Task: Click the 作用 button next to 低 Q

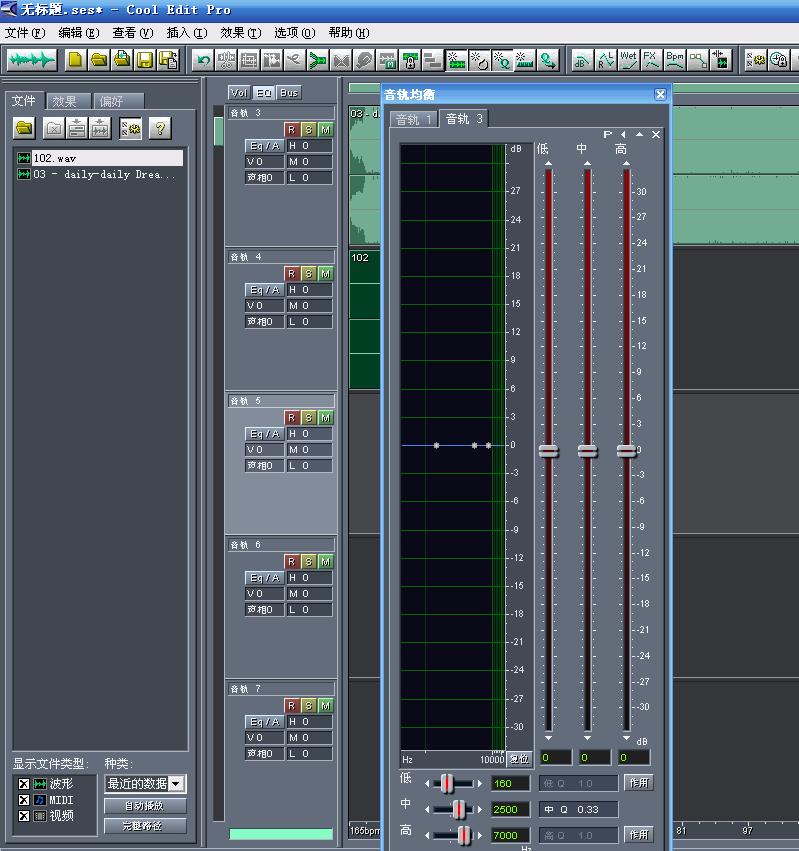Action: 639,783
